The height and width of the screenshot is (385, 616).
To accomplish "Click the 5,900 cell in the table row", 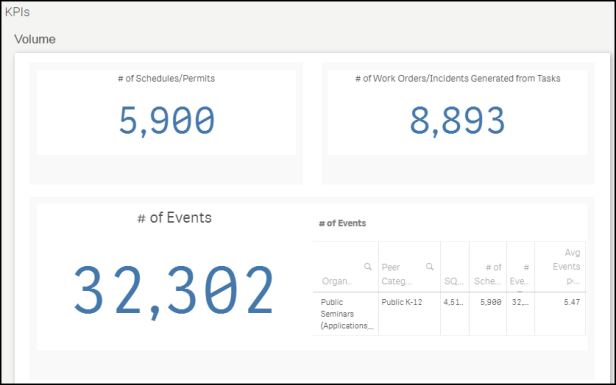I will point(491,302).
